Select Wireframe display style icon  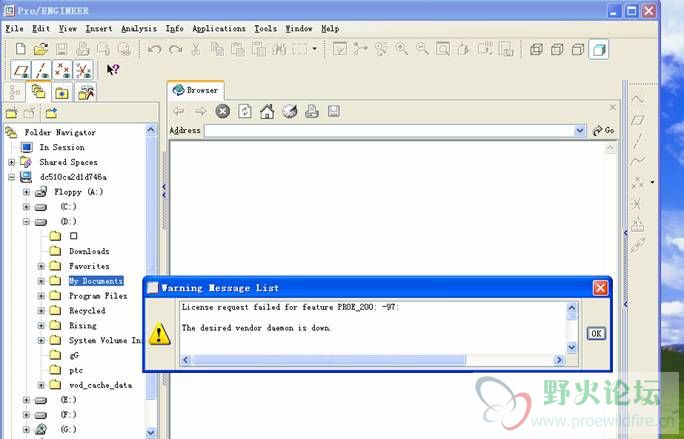tap(536, 49)
